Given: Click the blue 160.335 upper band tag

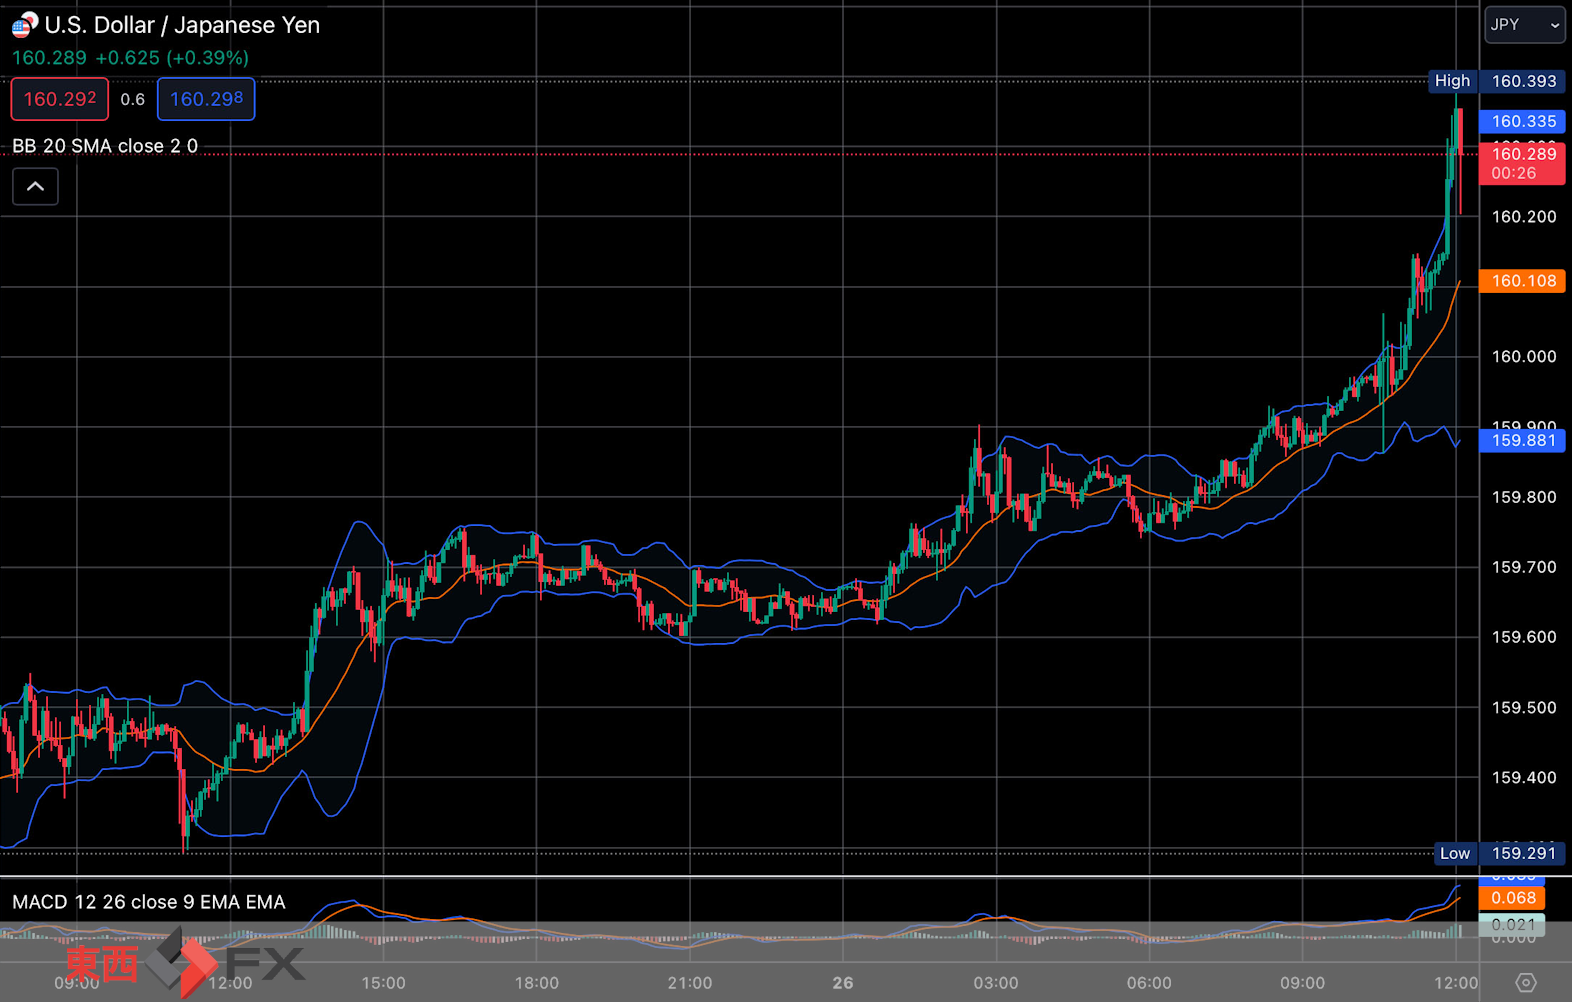Looking at the screenshot, I should tap(1523, 121).
